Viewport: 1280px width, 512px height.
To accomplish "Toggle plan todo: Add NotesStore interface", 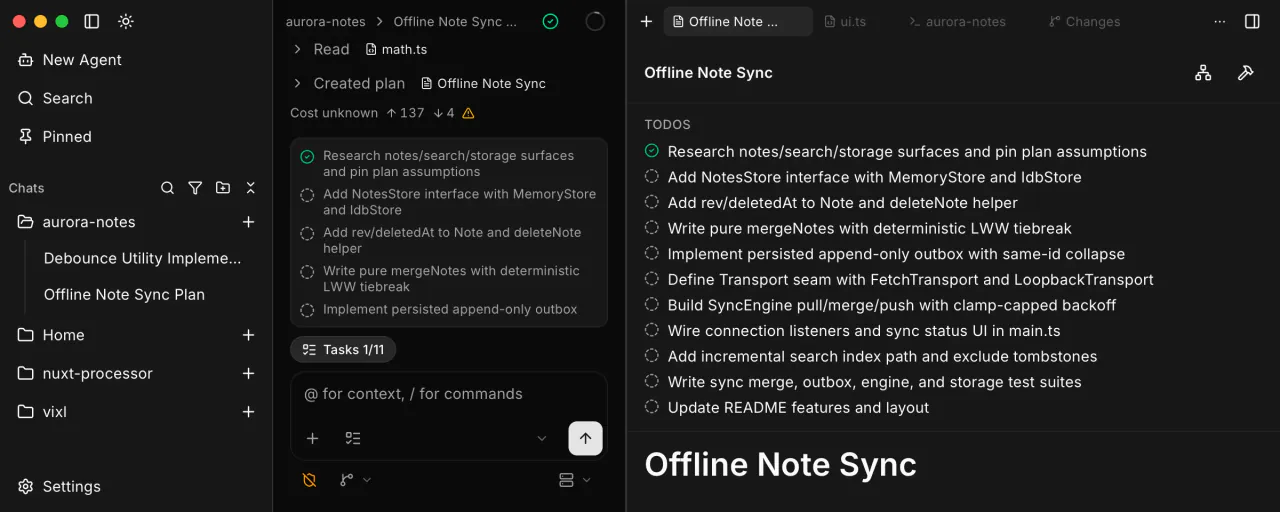I will pyautogui.click(x=652, y=177).
